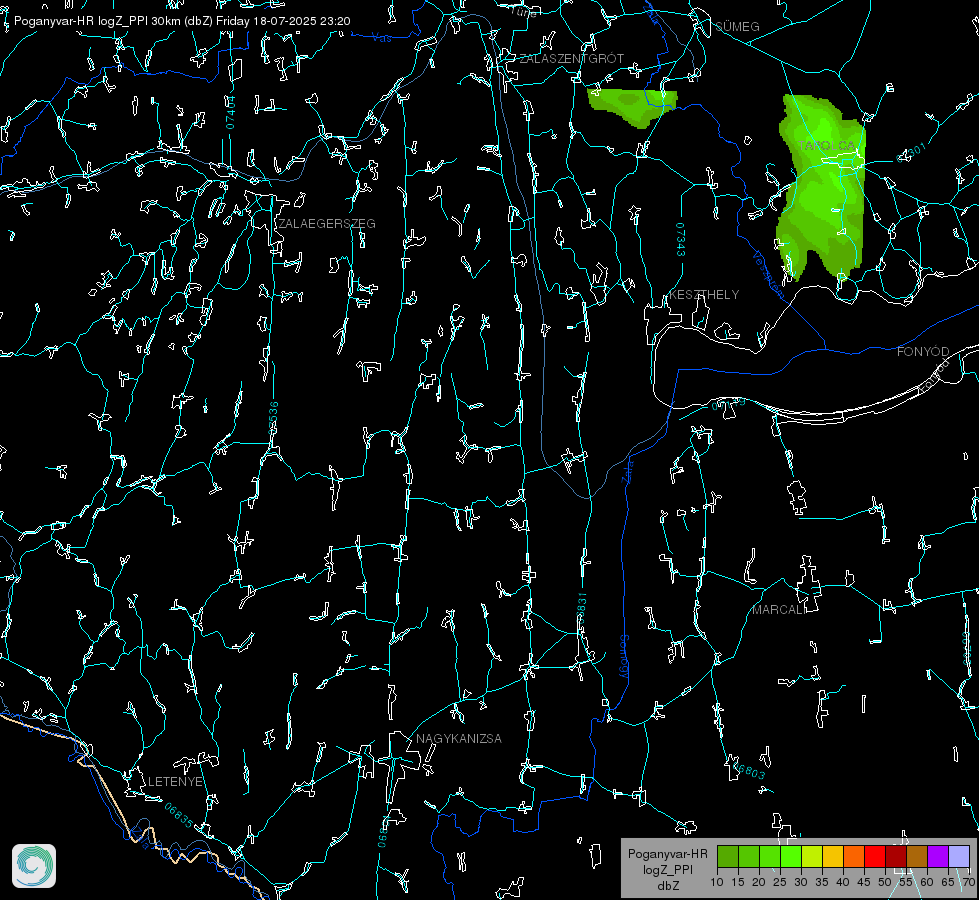Click the swirl logo icon
The width and height of the screenshot is (979, 900).
[x=34, y=866]
